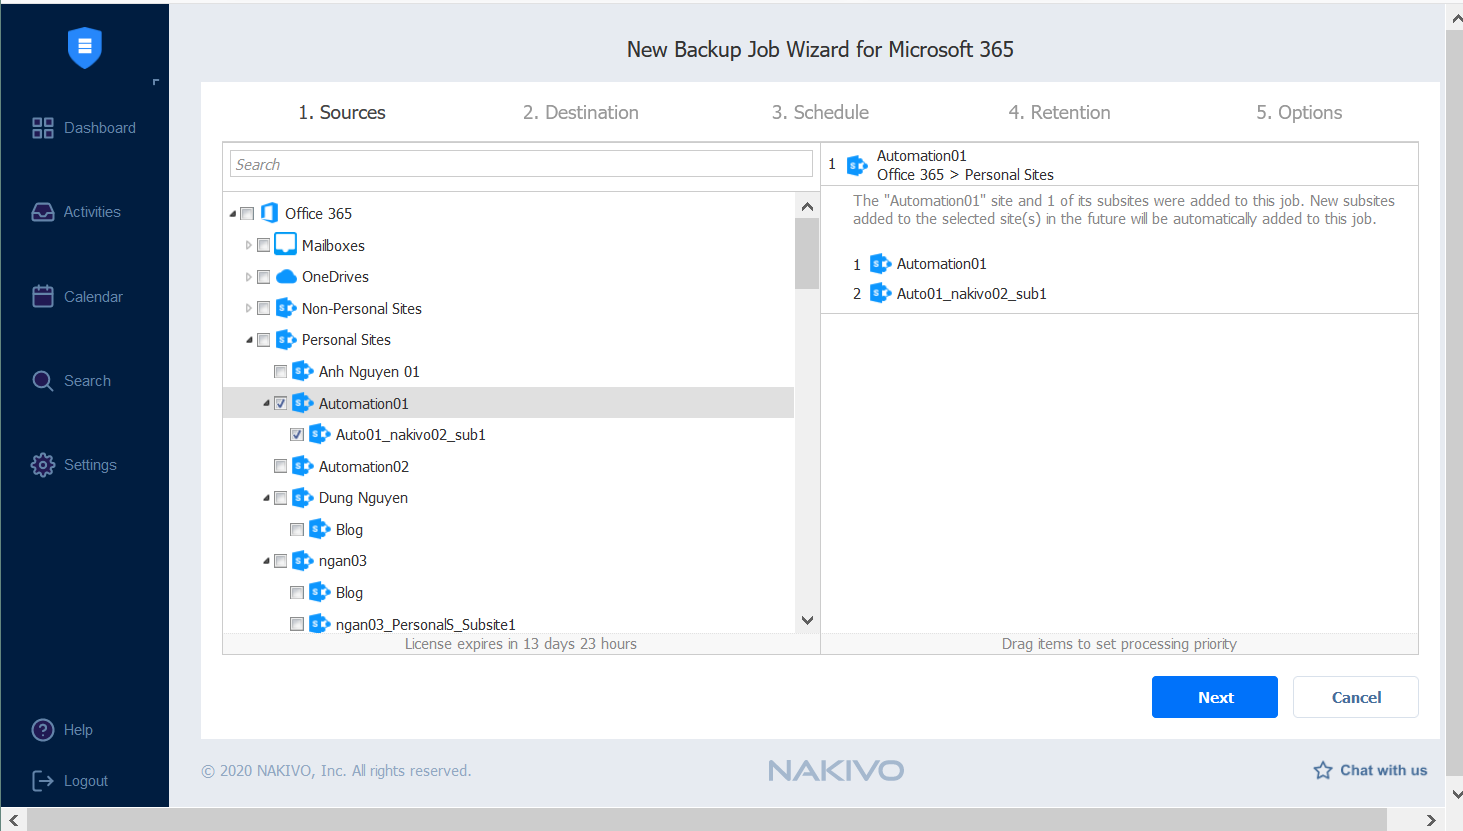Image resolution: width=1463 pixels, height=831 pixels.
Task: Click the Logout arrow icon
Action: (43, 781)
